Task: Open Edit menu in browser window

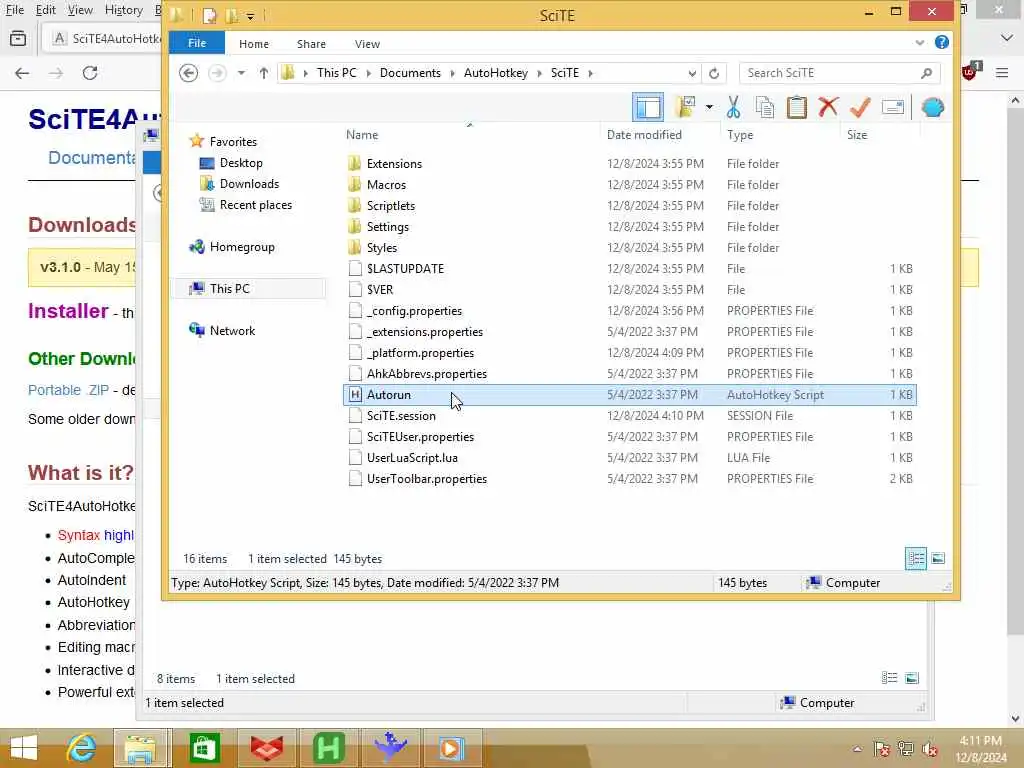Action: point(45,10)
